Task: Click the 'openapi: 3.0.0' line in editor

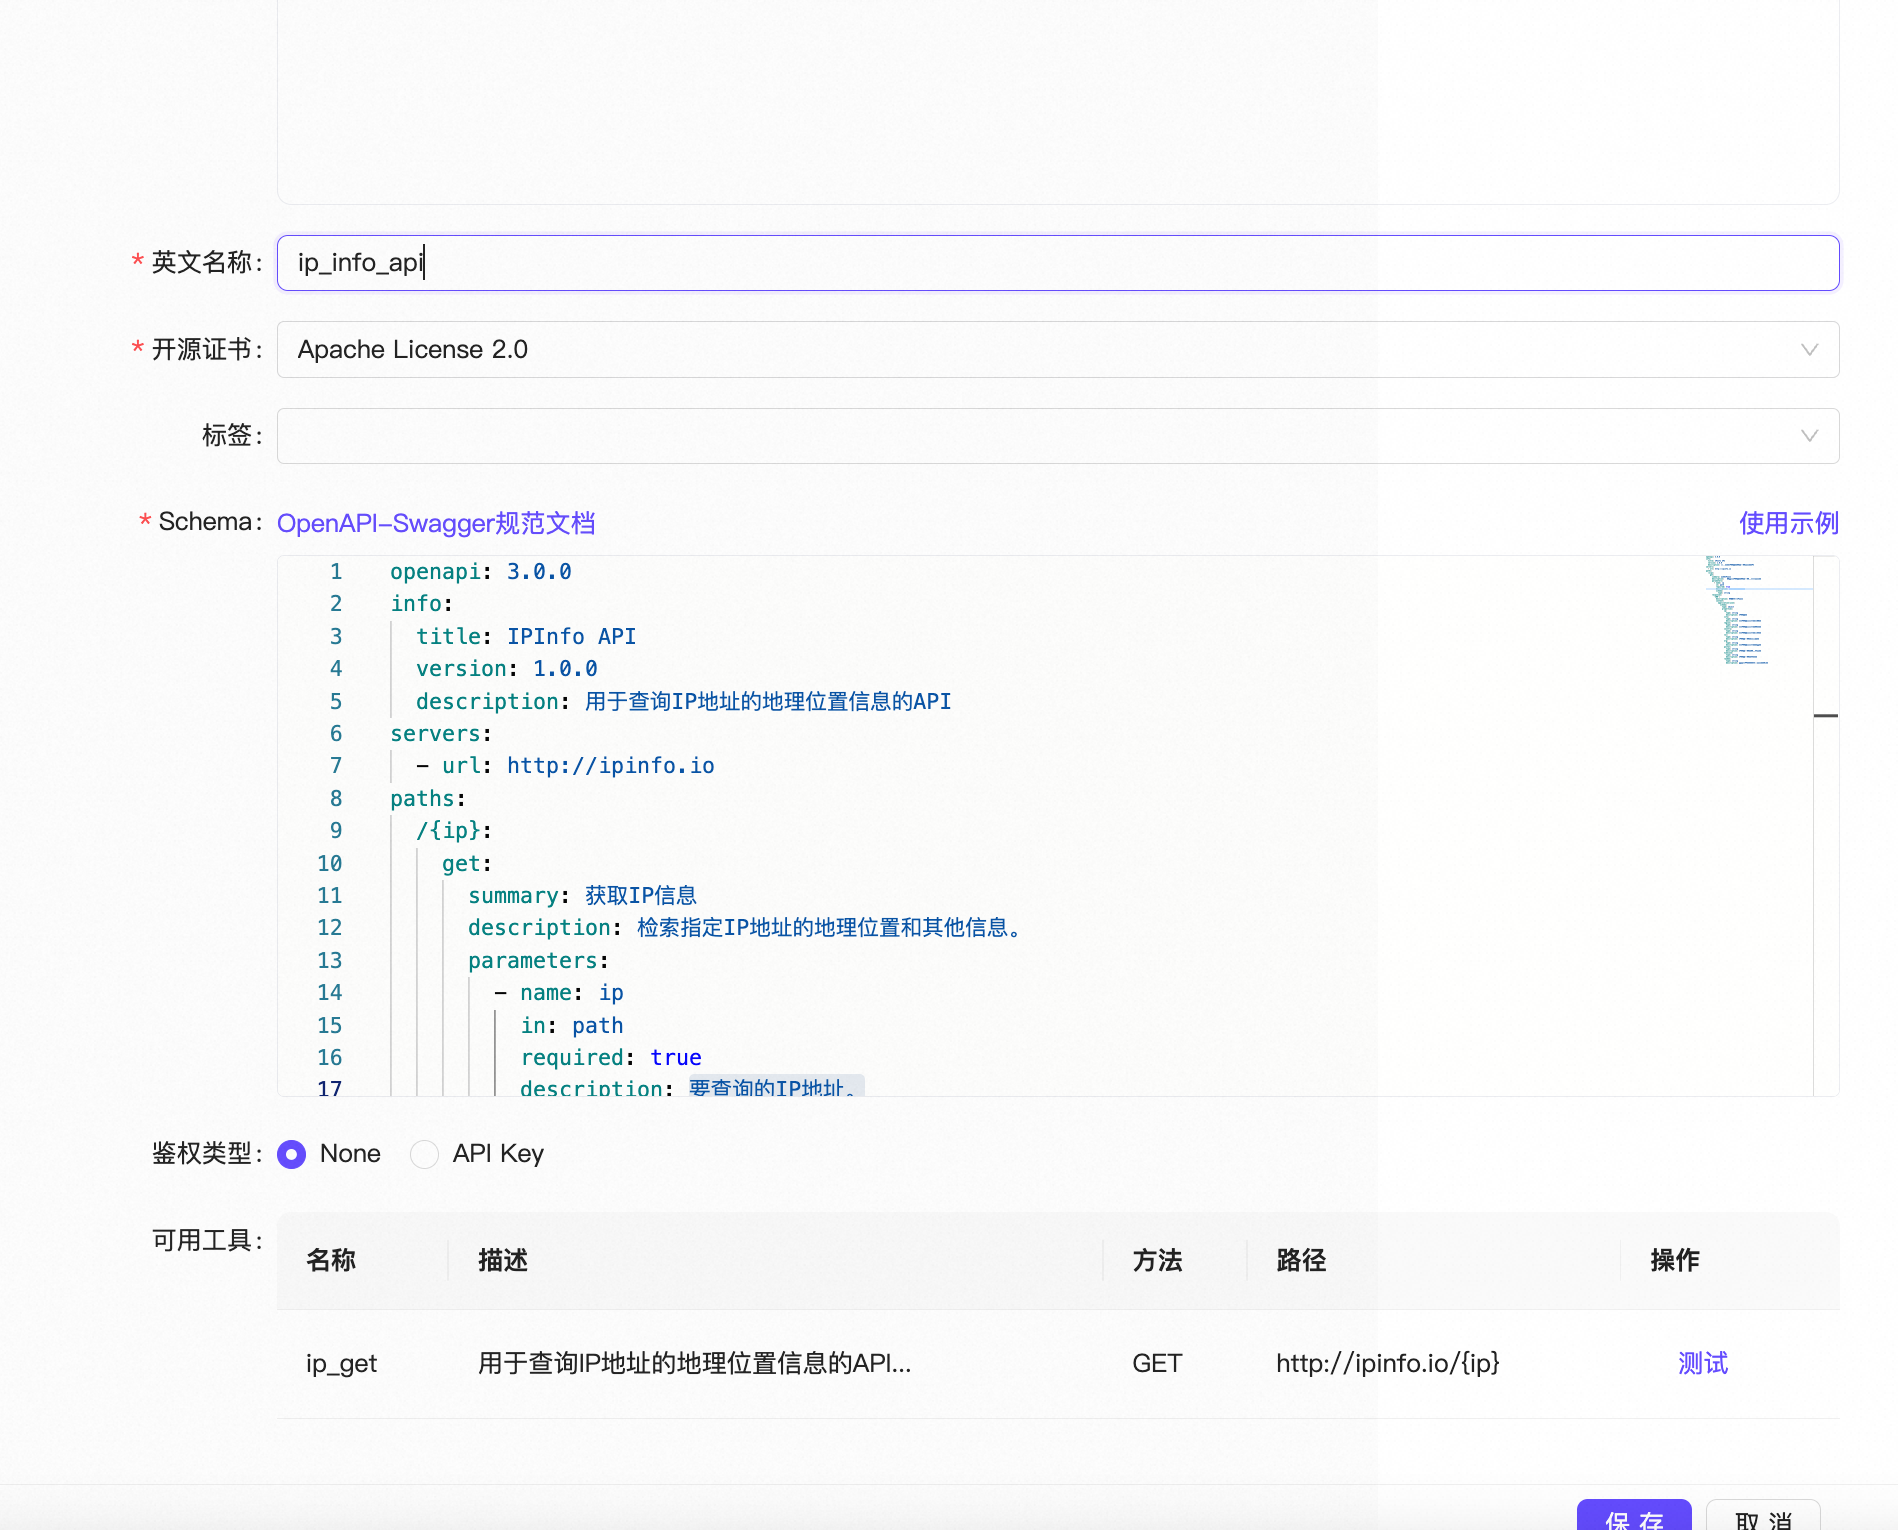Action: [x=481, y=572]
